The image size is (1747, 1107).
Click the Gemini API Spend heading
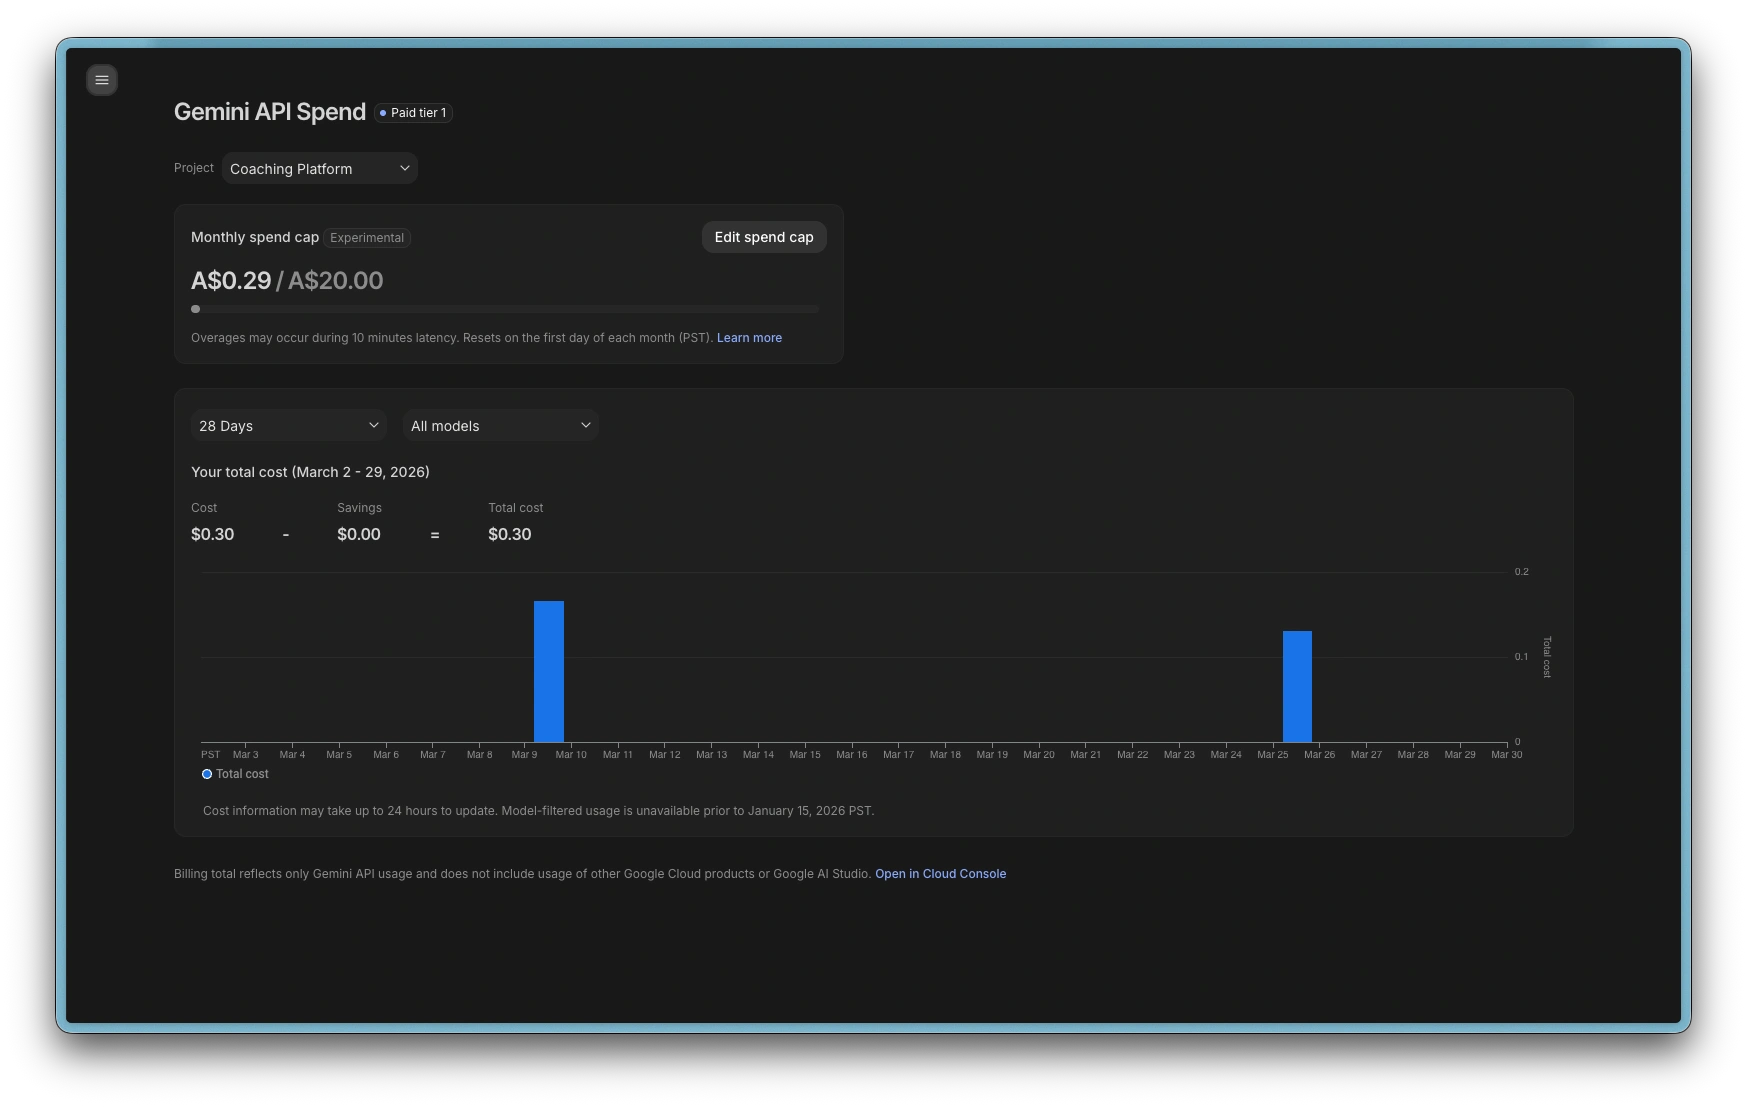click(270, 112)
